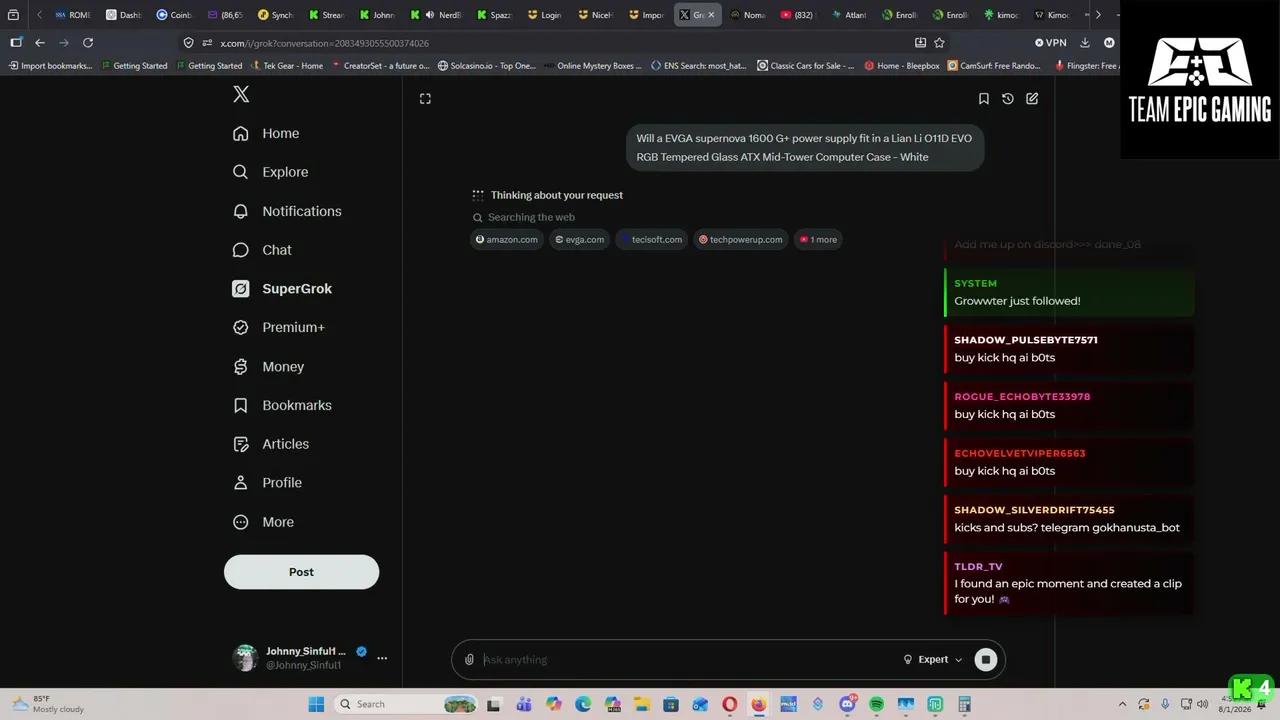Viewport: 1280px width, 720px height.
Task: Open Articles in the sidebar
Action: coord(270,444)
